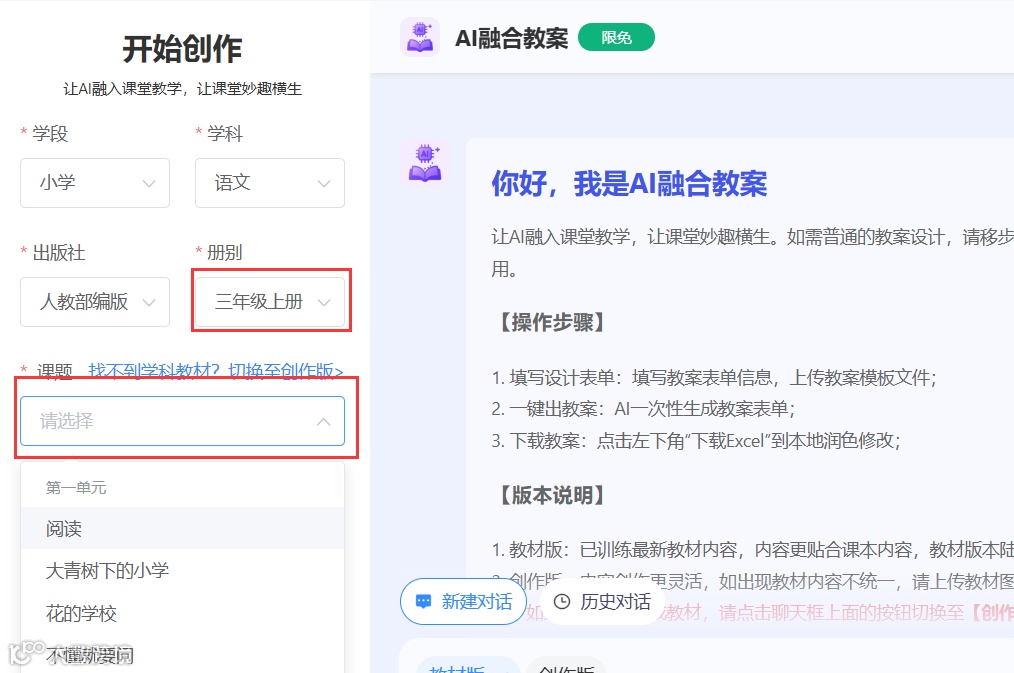Image resolution: width=1014 pixels, height=673 pixels.
Task: Click the 册别 field label
Action: (x=224, y=253)
